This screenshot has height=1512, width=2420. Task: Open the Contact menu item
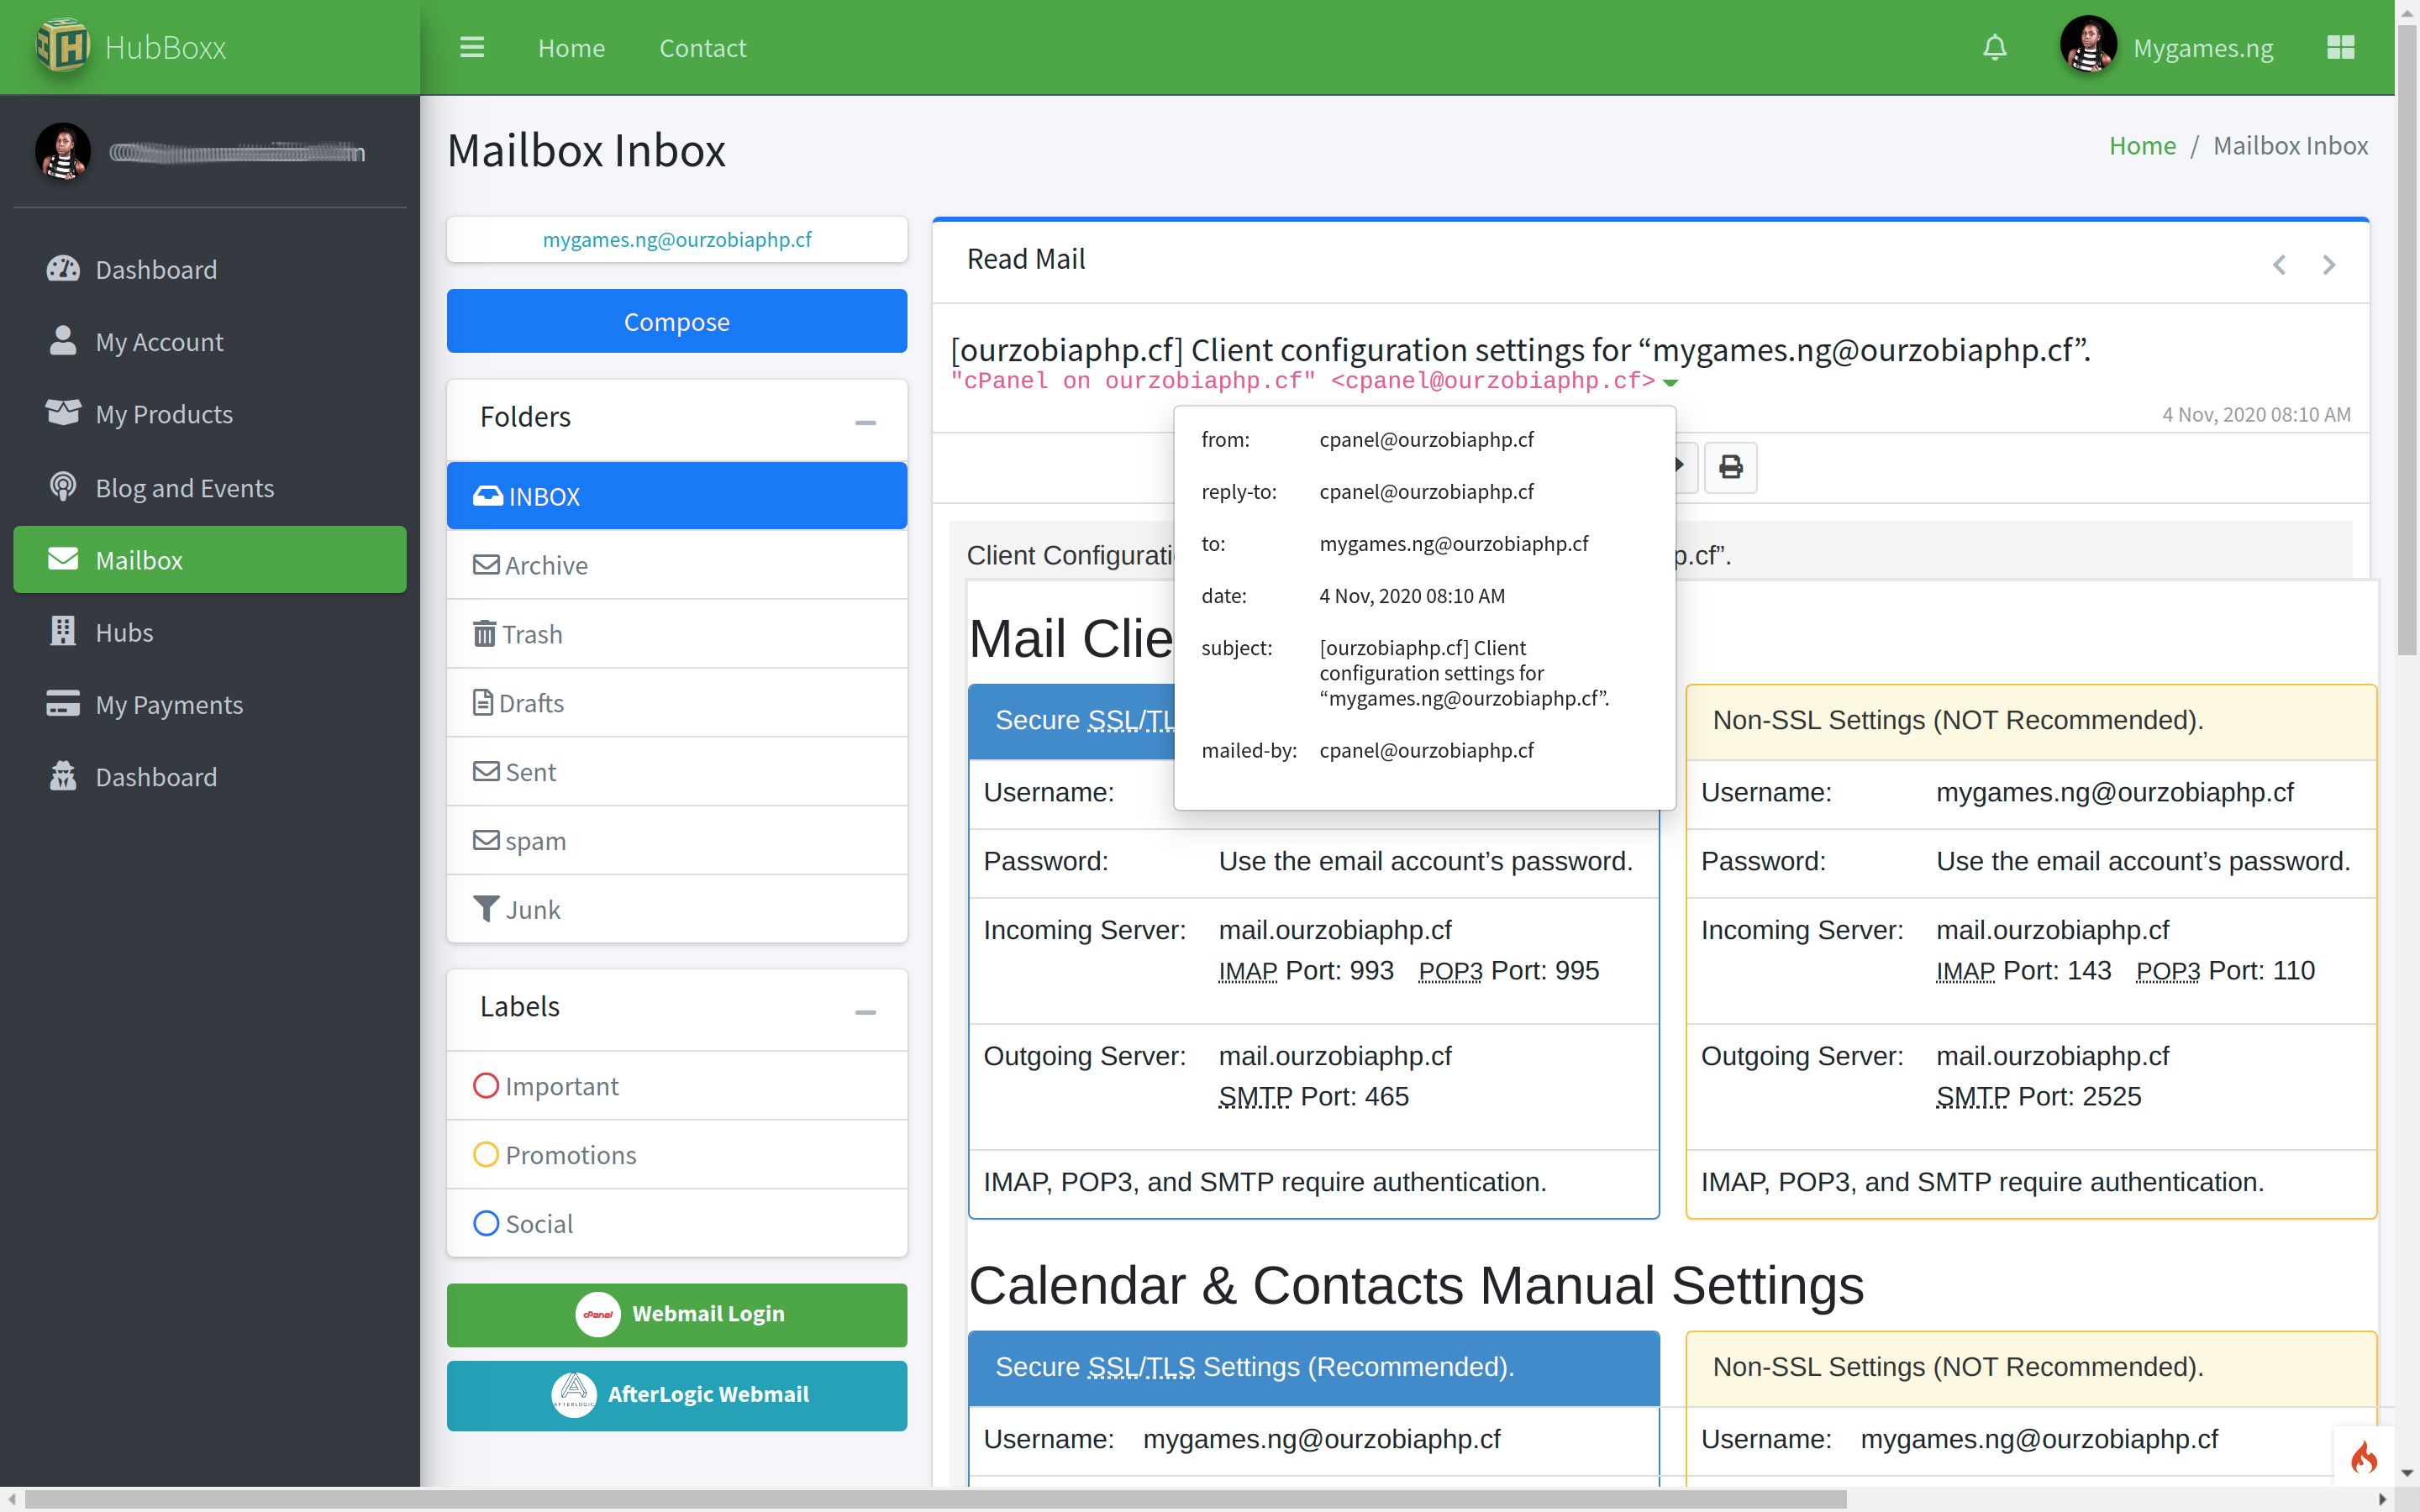[702, 48]
